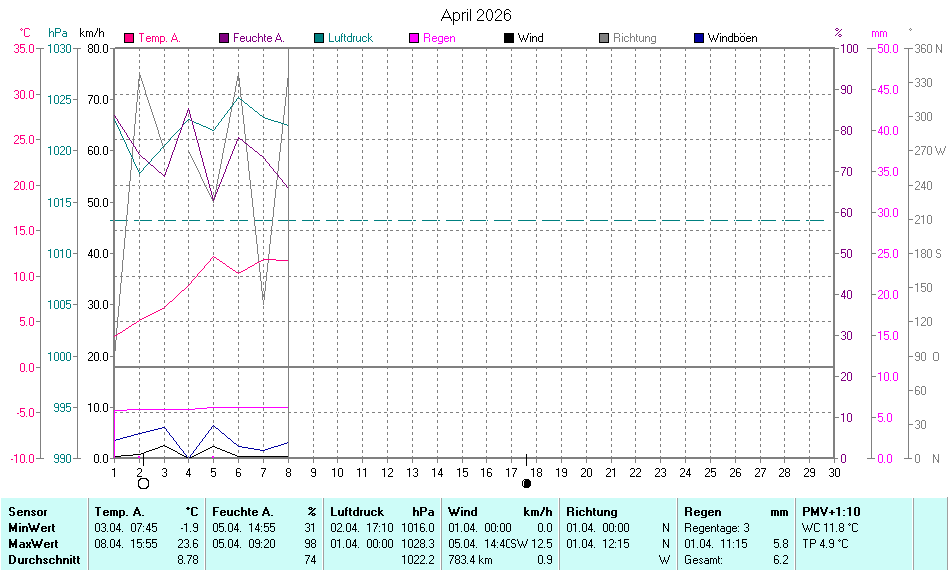
Task: Click the teal Luftdruck legend square
Action: click(x=319, y=38)
